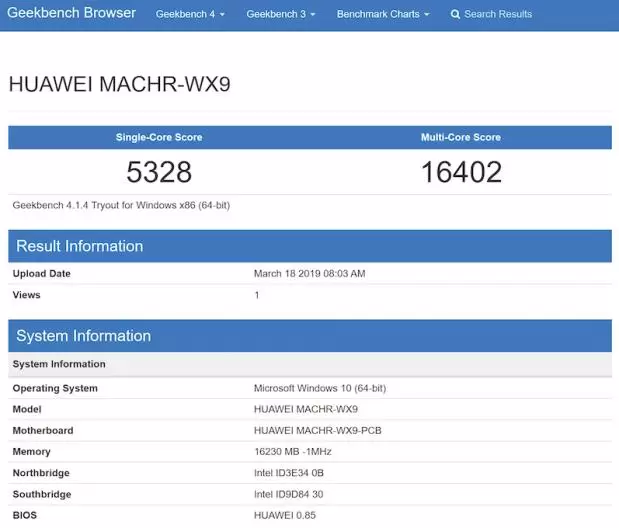Select the single-core score 5328

(x=159, y=172)
